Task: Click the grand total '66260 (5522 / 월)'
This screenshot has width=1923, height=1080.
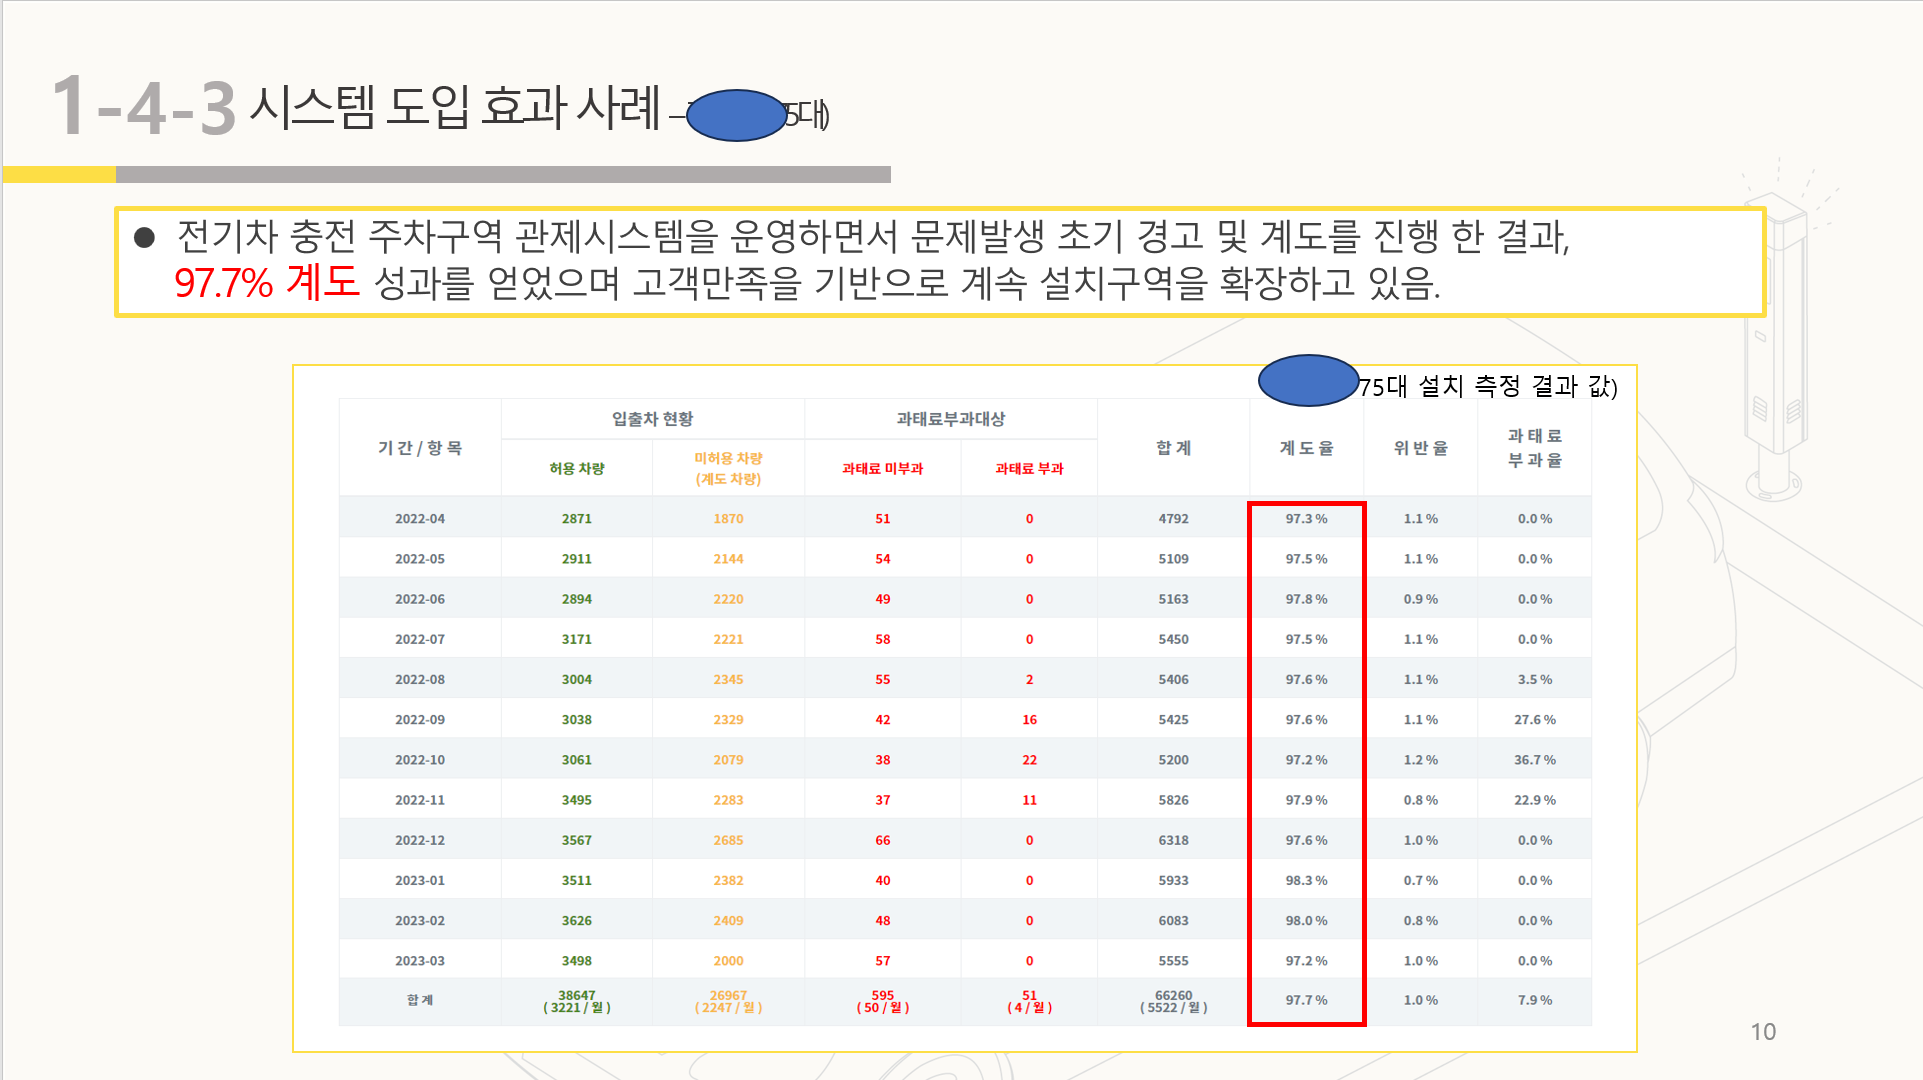Action: coord(1174,1001)
